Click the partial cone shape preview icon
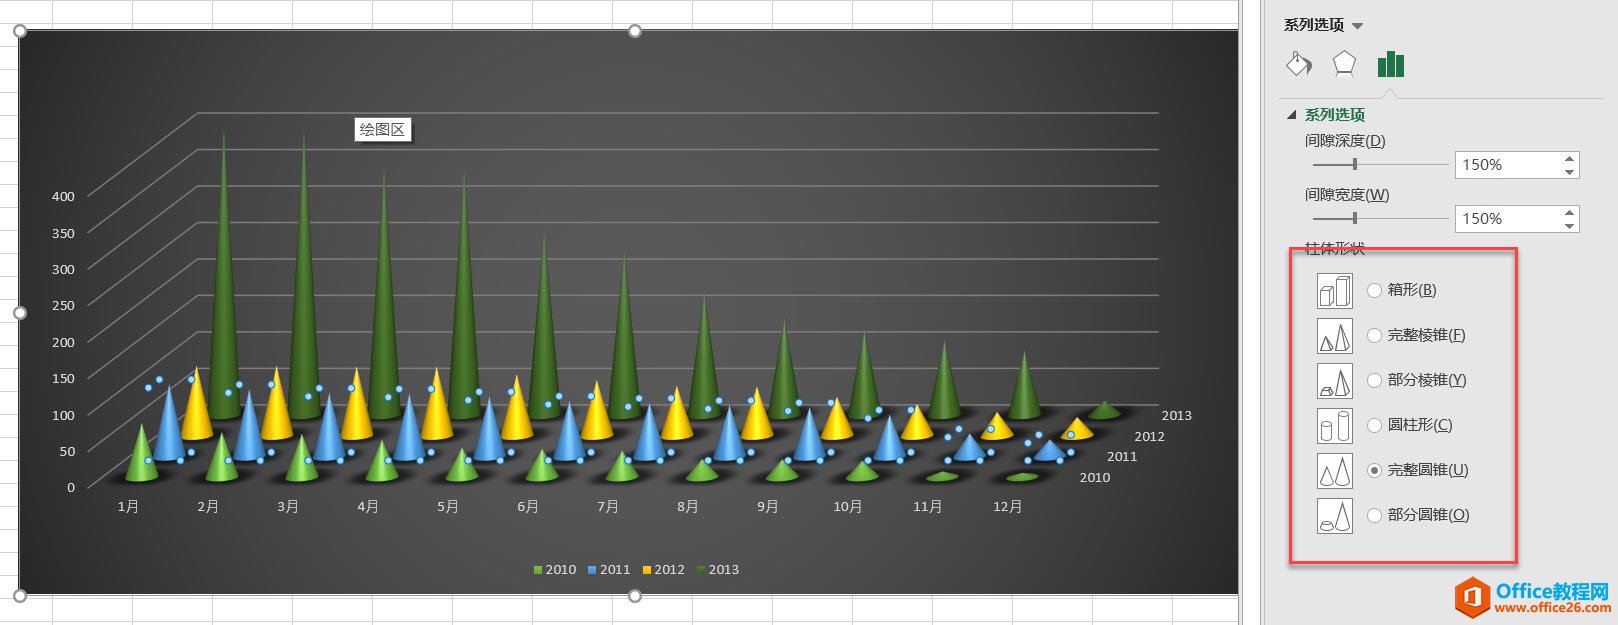This screenshot has width=1618, height=625. click(x=1334, y=516)
